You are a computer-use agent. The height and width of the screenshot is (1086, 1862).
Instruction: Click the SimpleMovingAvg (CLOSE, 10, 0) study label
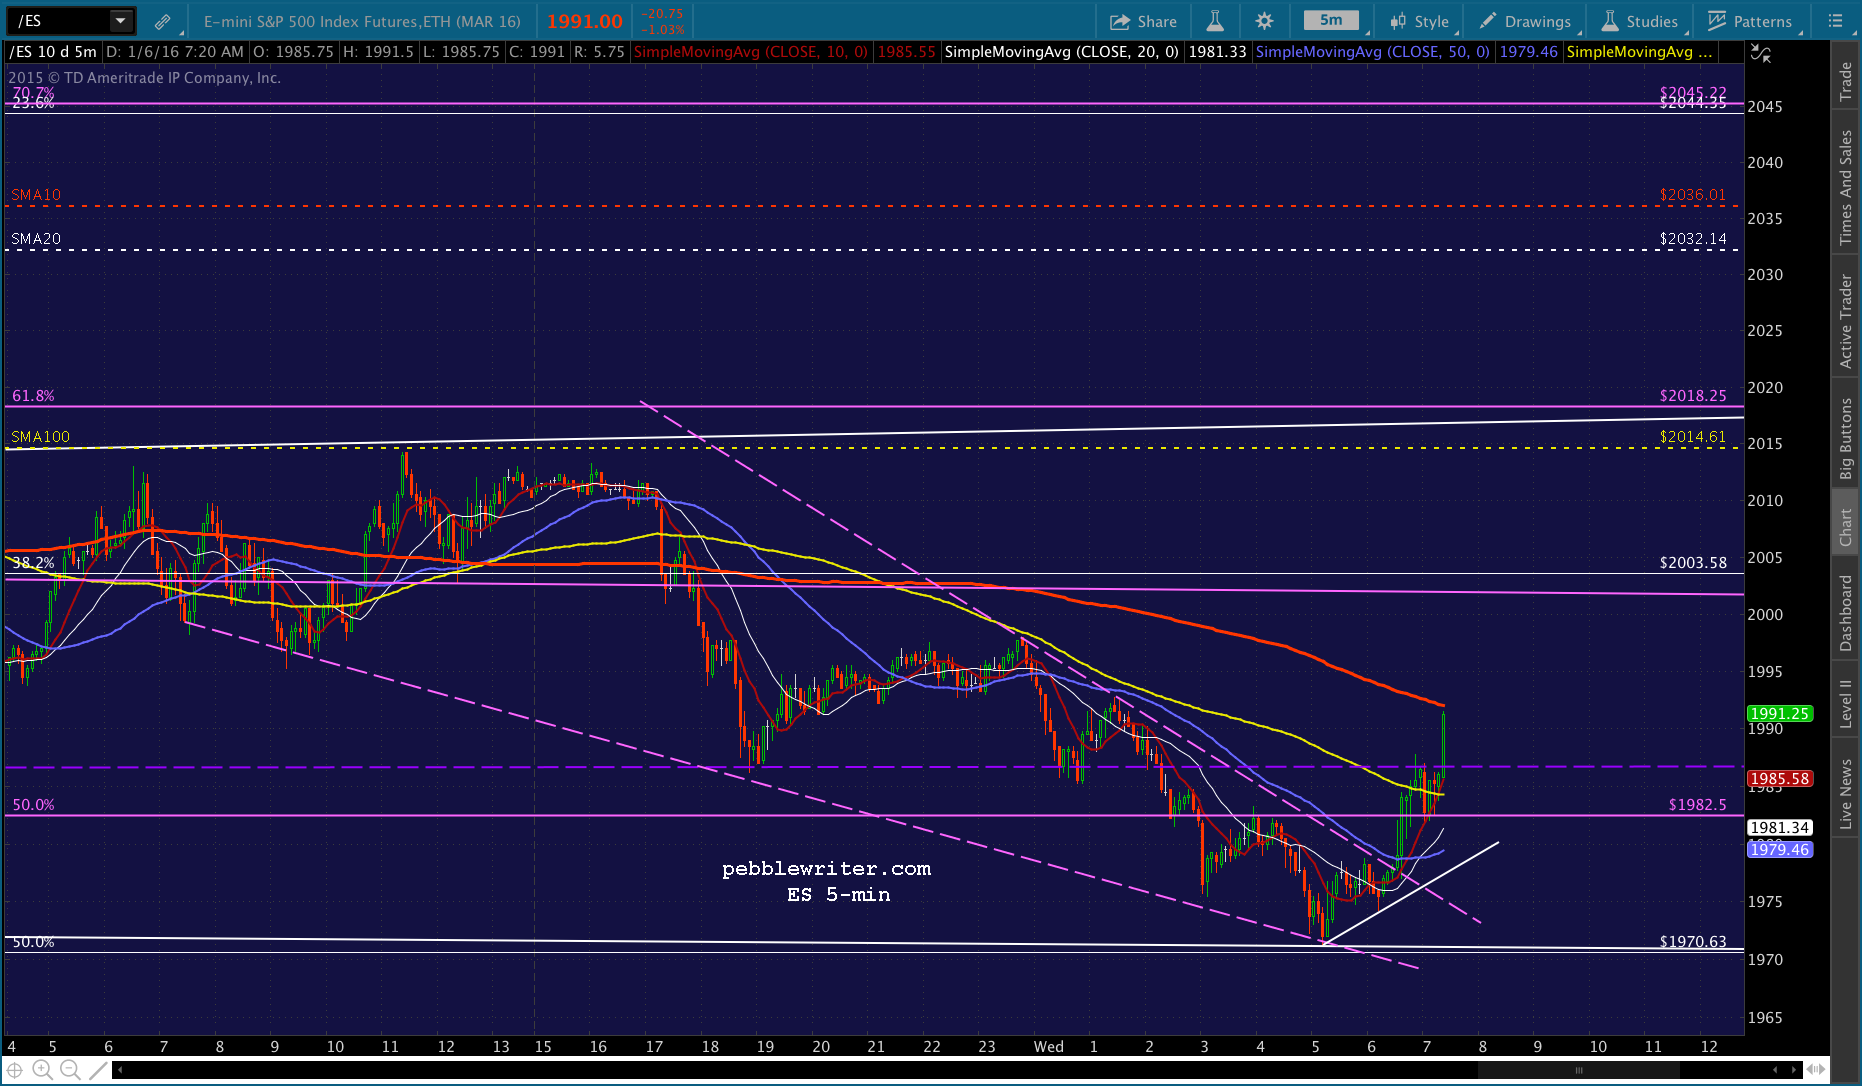point(751,52)
